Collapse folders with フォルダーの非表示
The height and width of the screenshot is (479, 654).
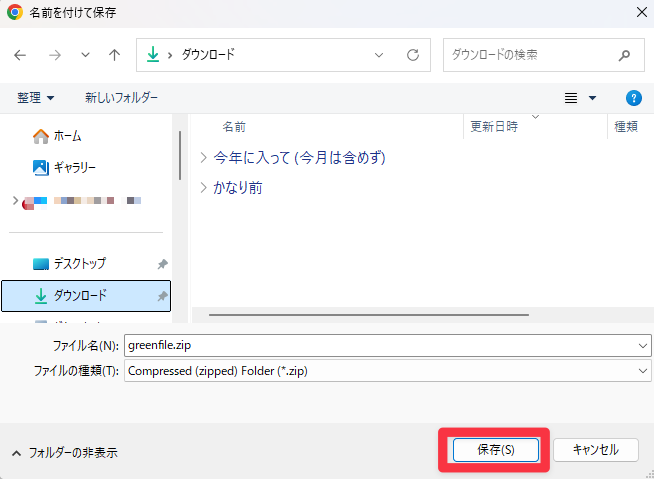[x=64, y=453]
